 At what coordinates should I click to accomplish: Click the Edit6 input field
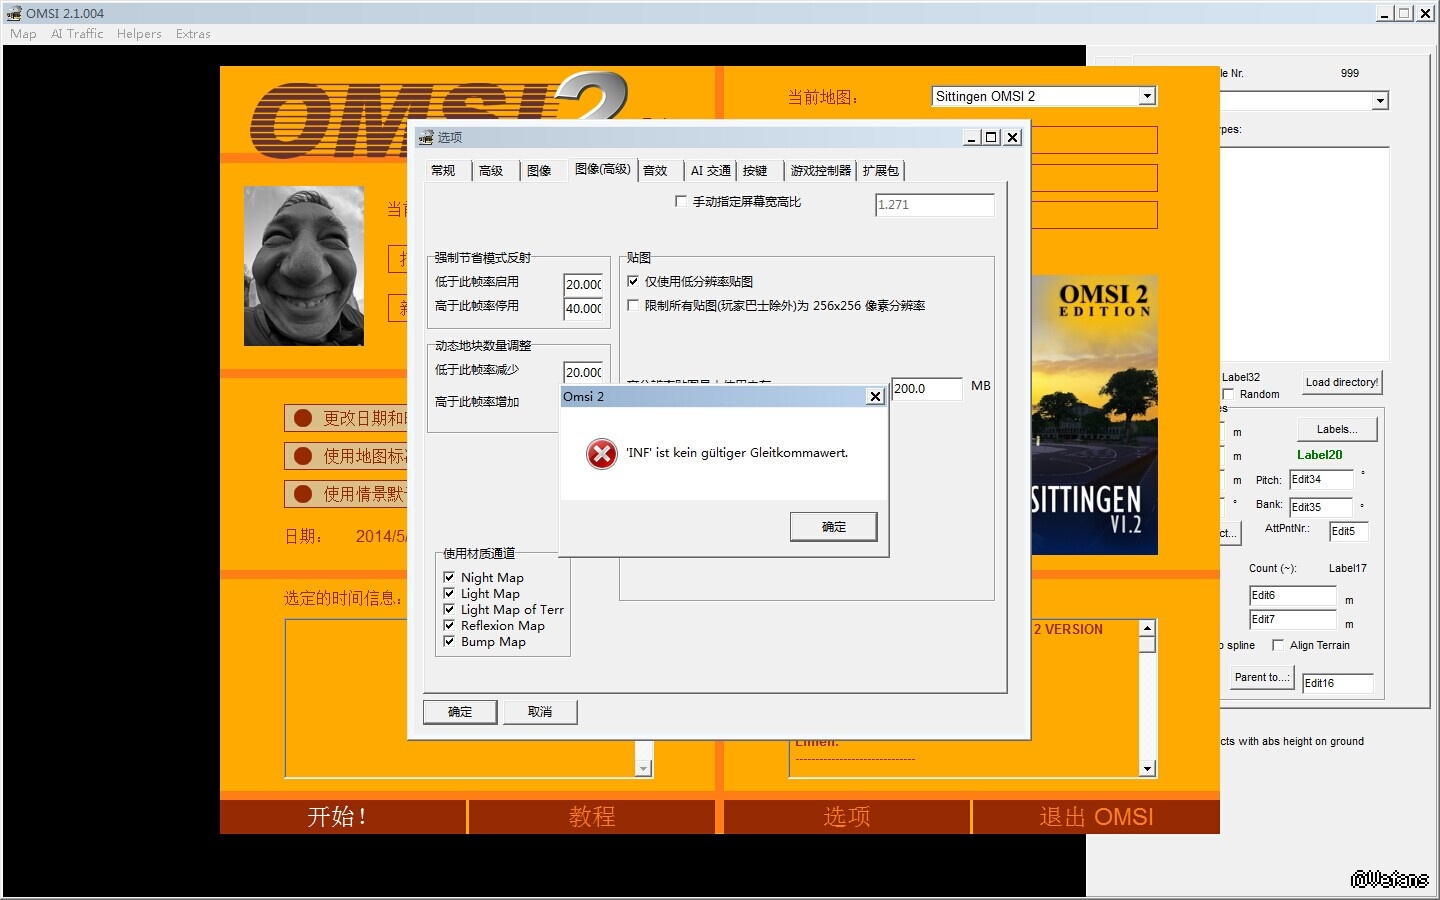click(x=1293, y=596)
